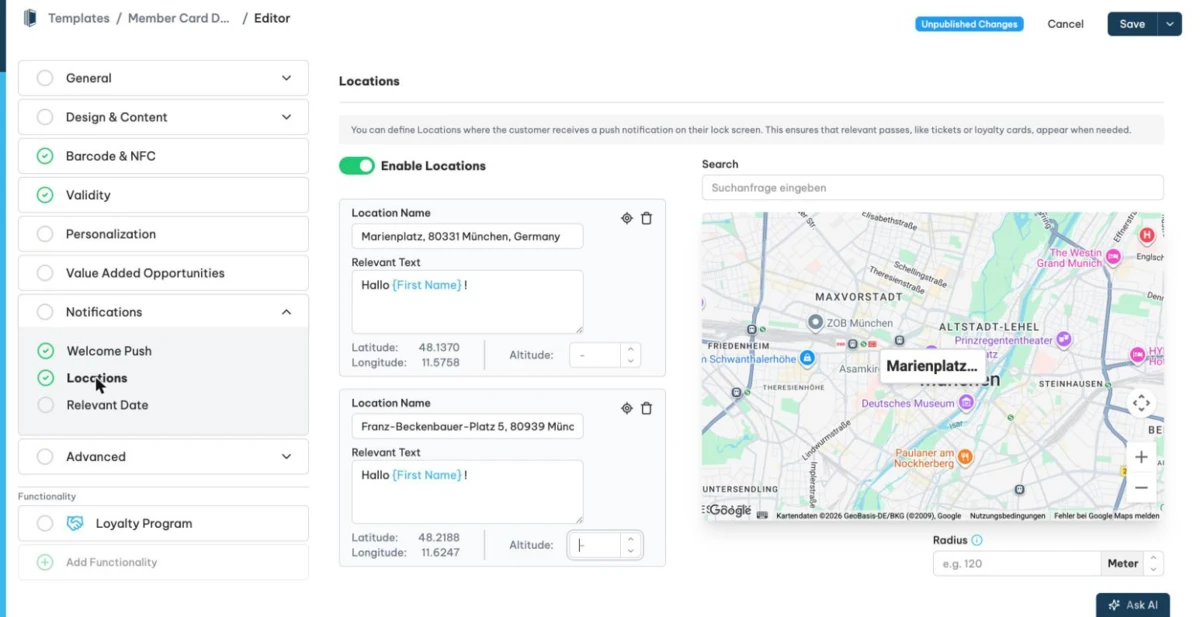This screenshot has height=617, width=1200.
Task: Report a Google Maps error link
Action: click(x=1107, y=516)
